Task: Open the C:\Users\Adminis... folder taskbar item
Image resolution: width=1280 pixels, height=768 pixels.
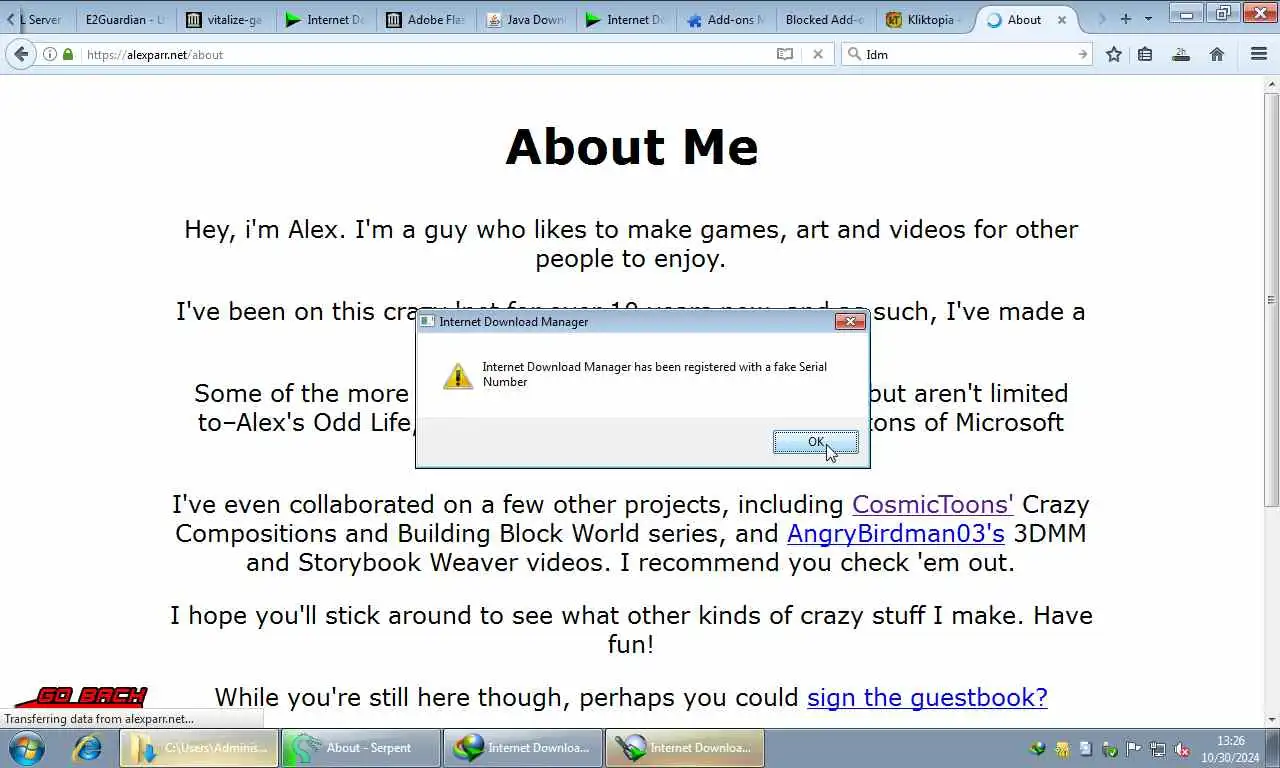Action: (x=200, y=748)
